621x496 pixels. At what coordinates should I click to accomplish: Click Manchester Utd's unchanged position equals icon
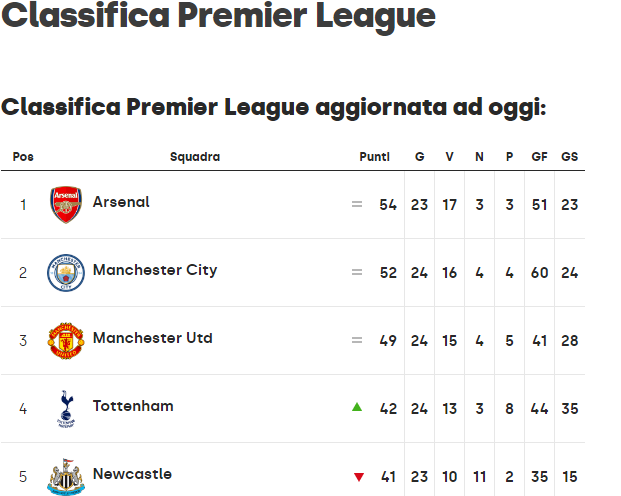point(357,340)
